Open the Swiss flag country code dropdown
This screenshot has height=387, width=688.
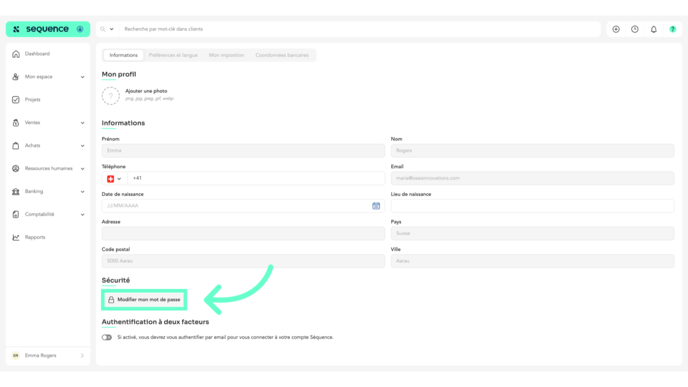click(x=115, y=179)
